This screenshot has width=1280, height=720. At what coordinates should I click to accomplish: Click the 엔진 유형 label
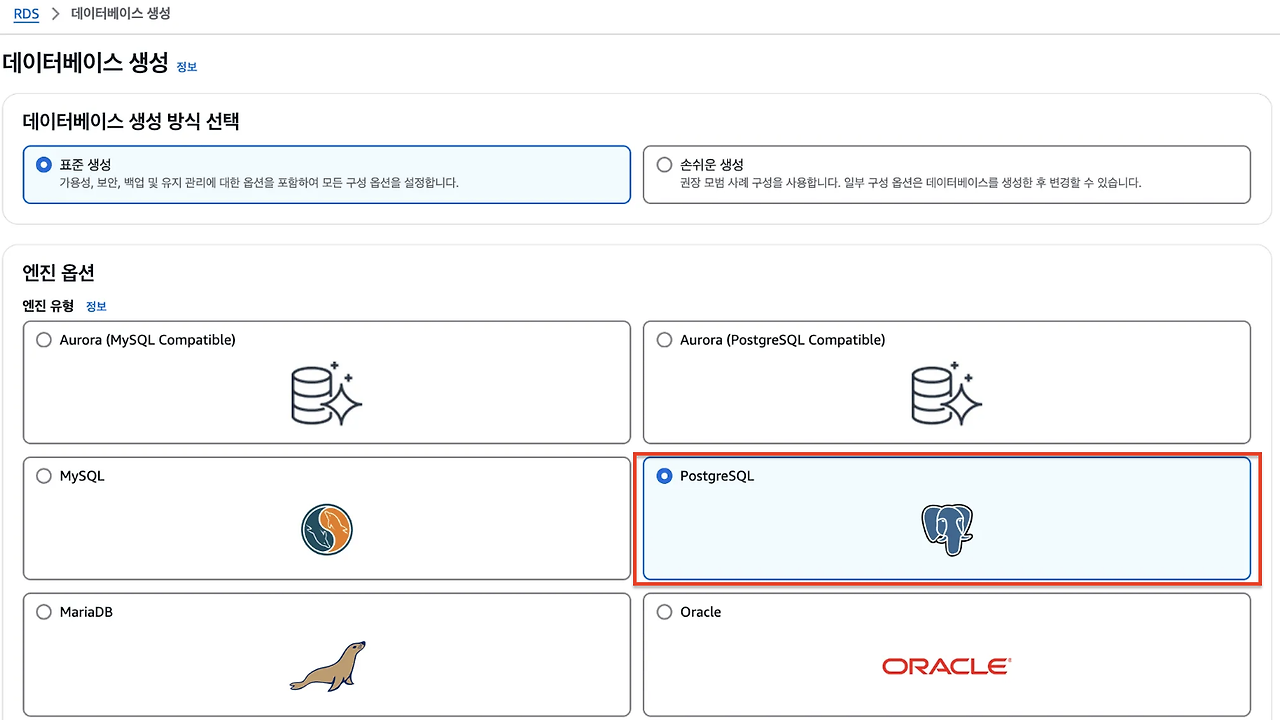point(48,306)
